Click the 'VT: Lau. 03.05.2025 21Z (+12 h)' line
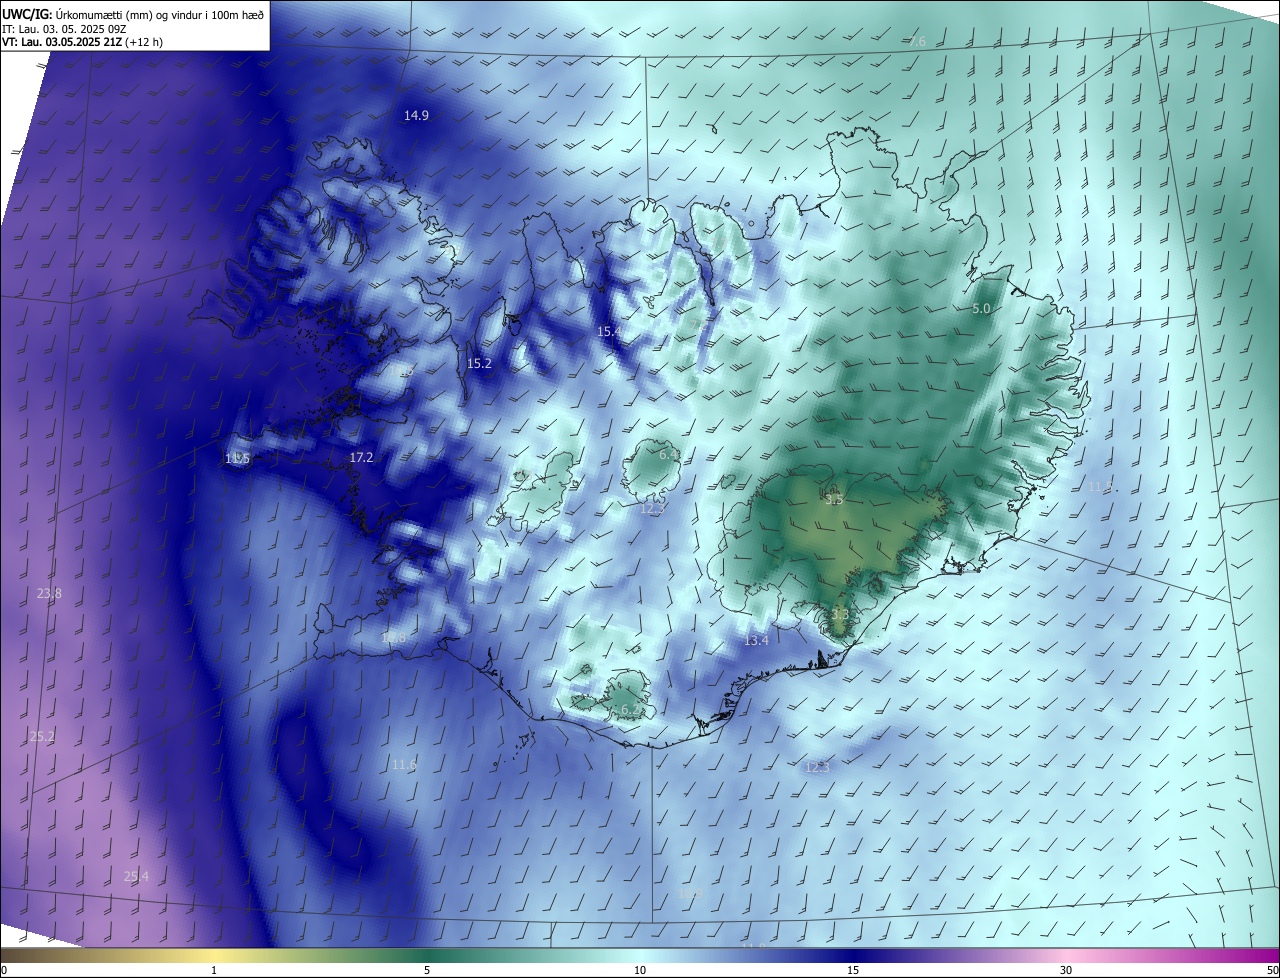The image size is (1280, 978). (83, 42)
